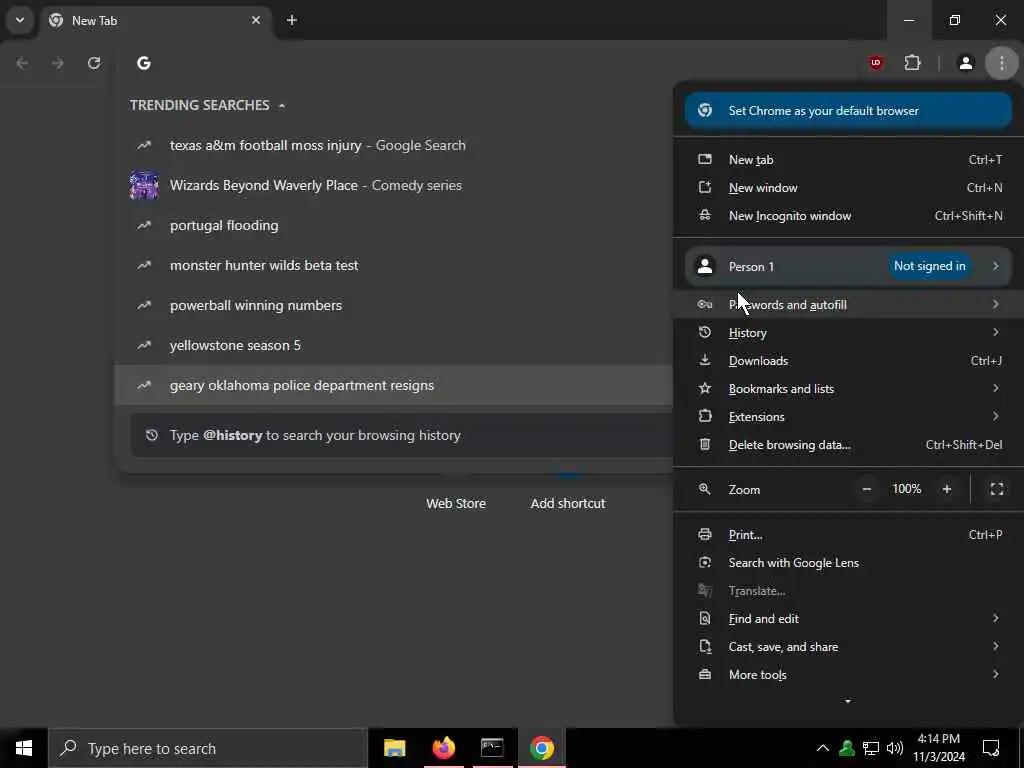Open the Web Store shortcut
Screen dimensions: 1024x768
coord(456,503)
